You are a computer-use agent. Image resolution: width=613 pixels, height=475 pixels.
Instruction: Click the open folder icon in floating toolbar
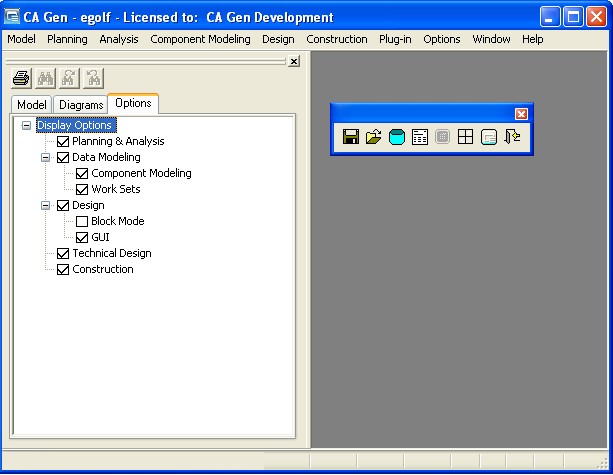(x=373, y=137)
